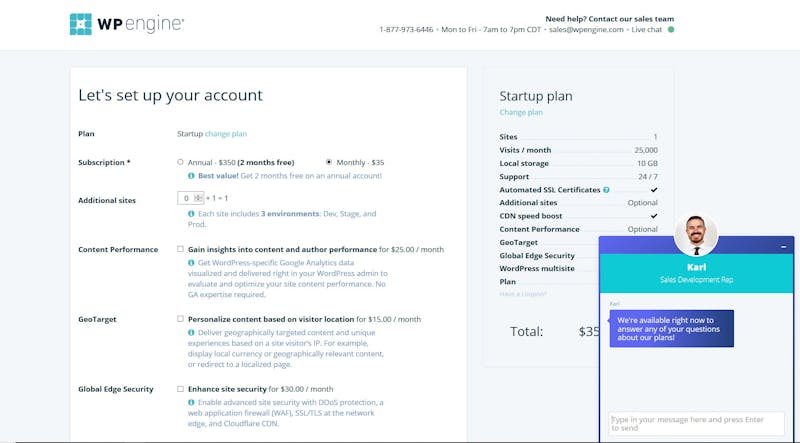Click Karl's avatar photo
800x443 pixels.
pyautogui.click(x=696, y=235)
